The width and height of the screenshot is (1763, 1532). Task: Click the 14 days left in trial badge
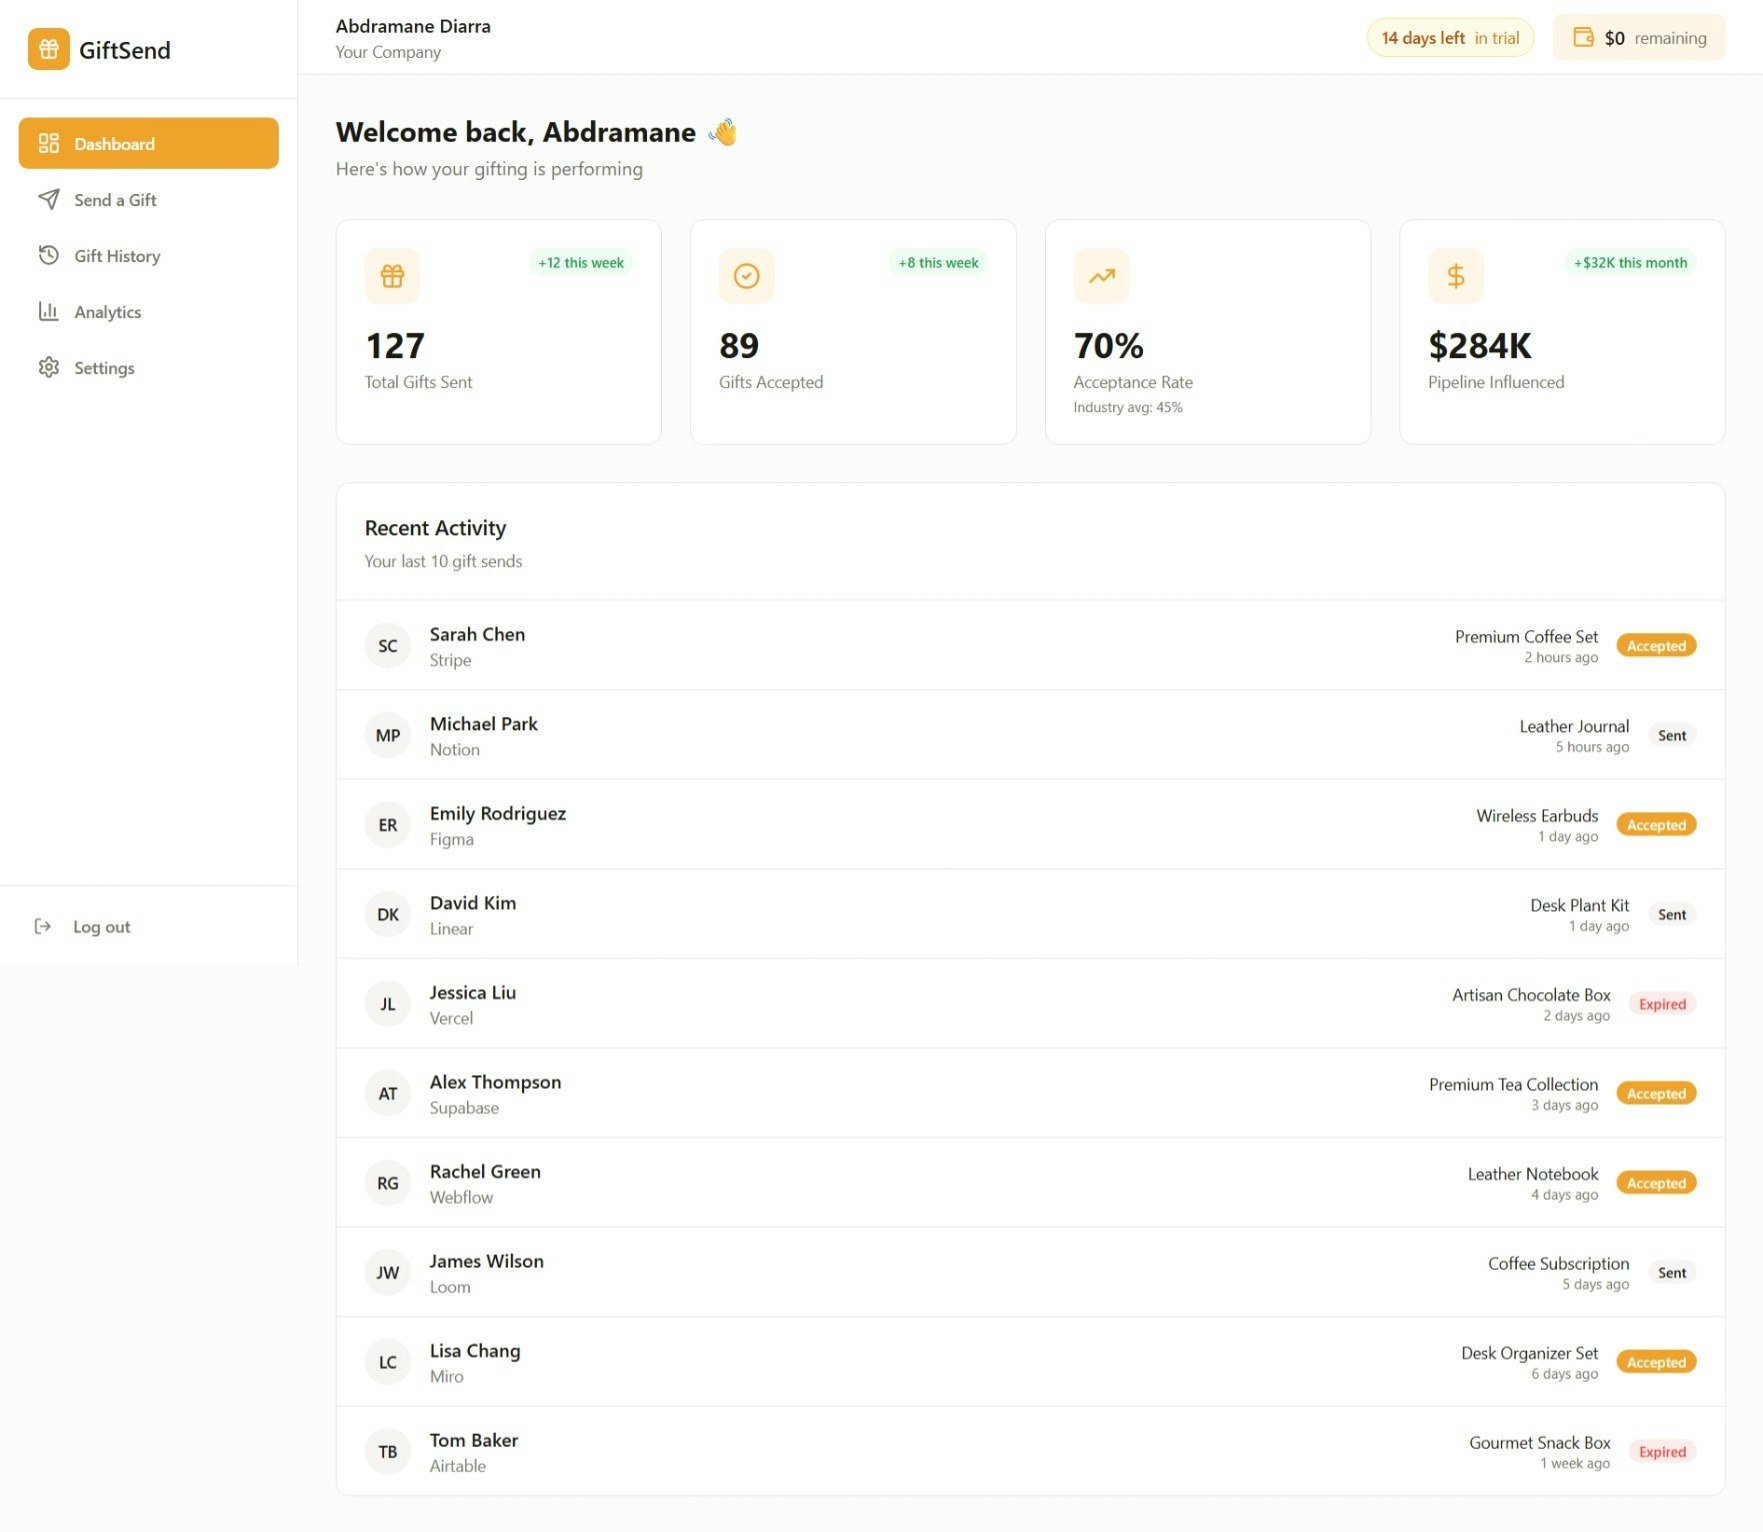click(x=1450, y=38)
